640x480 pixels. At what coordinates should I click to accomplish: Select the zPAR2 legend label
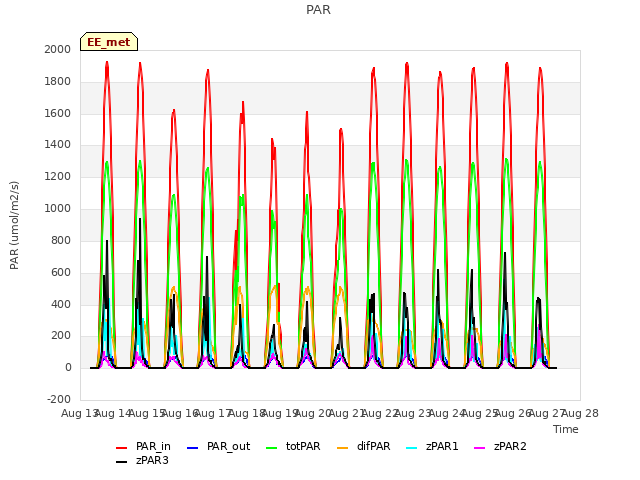tap(510, 446)
